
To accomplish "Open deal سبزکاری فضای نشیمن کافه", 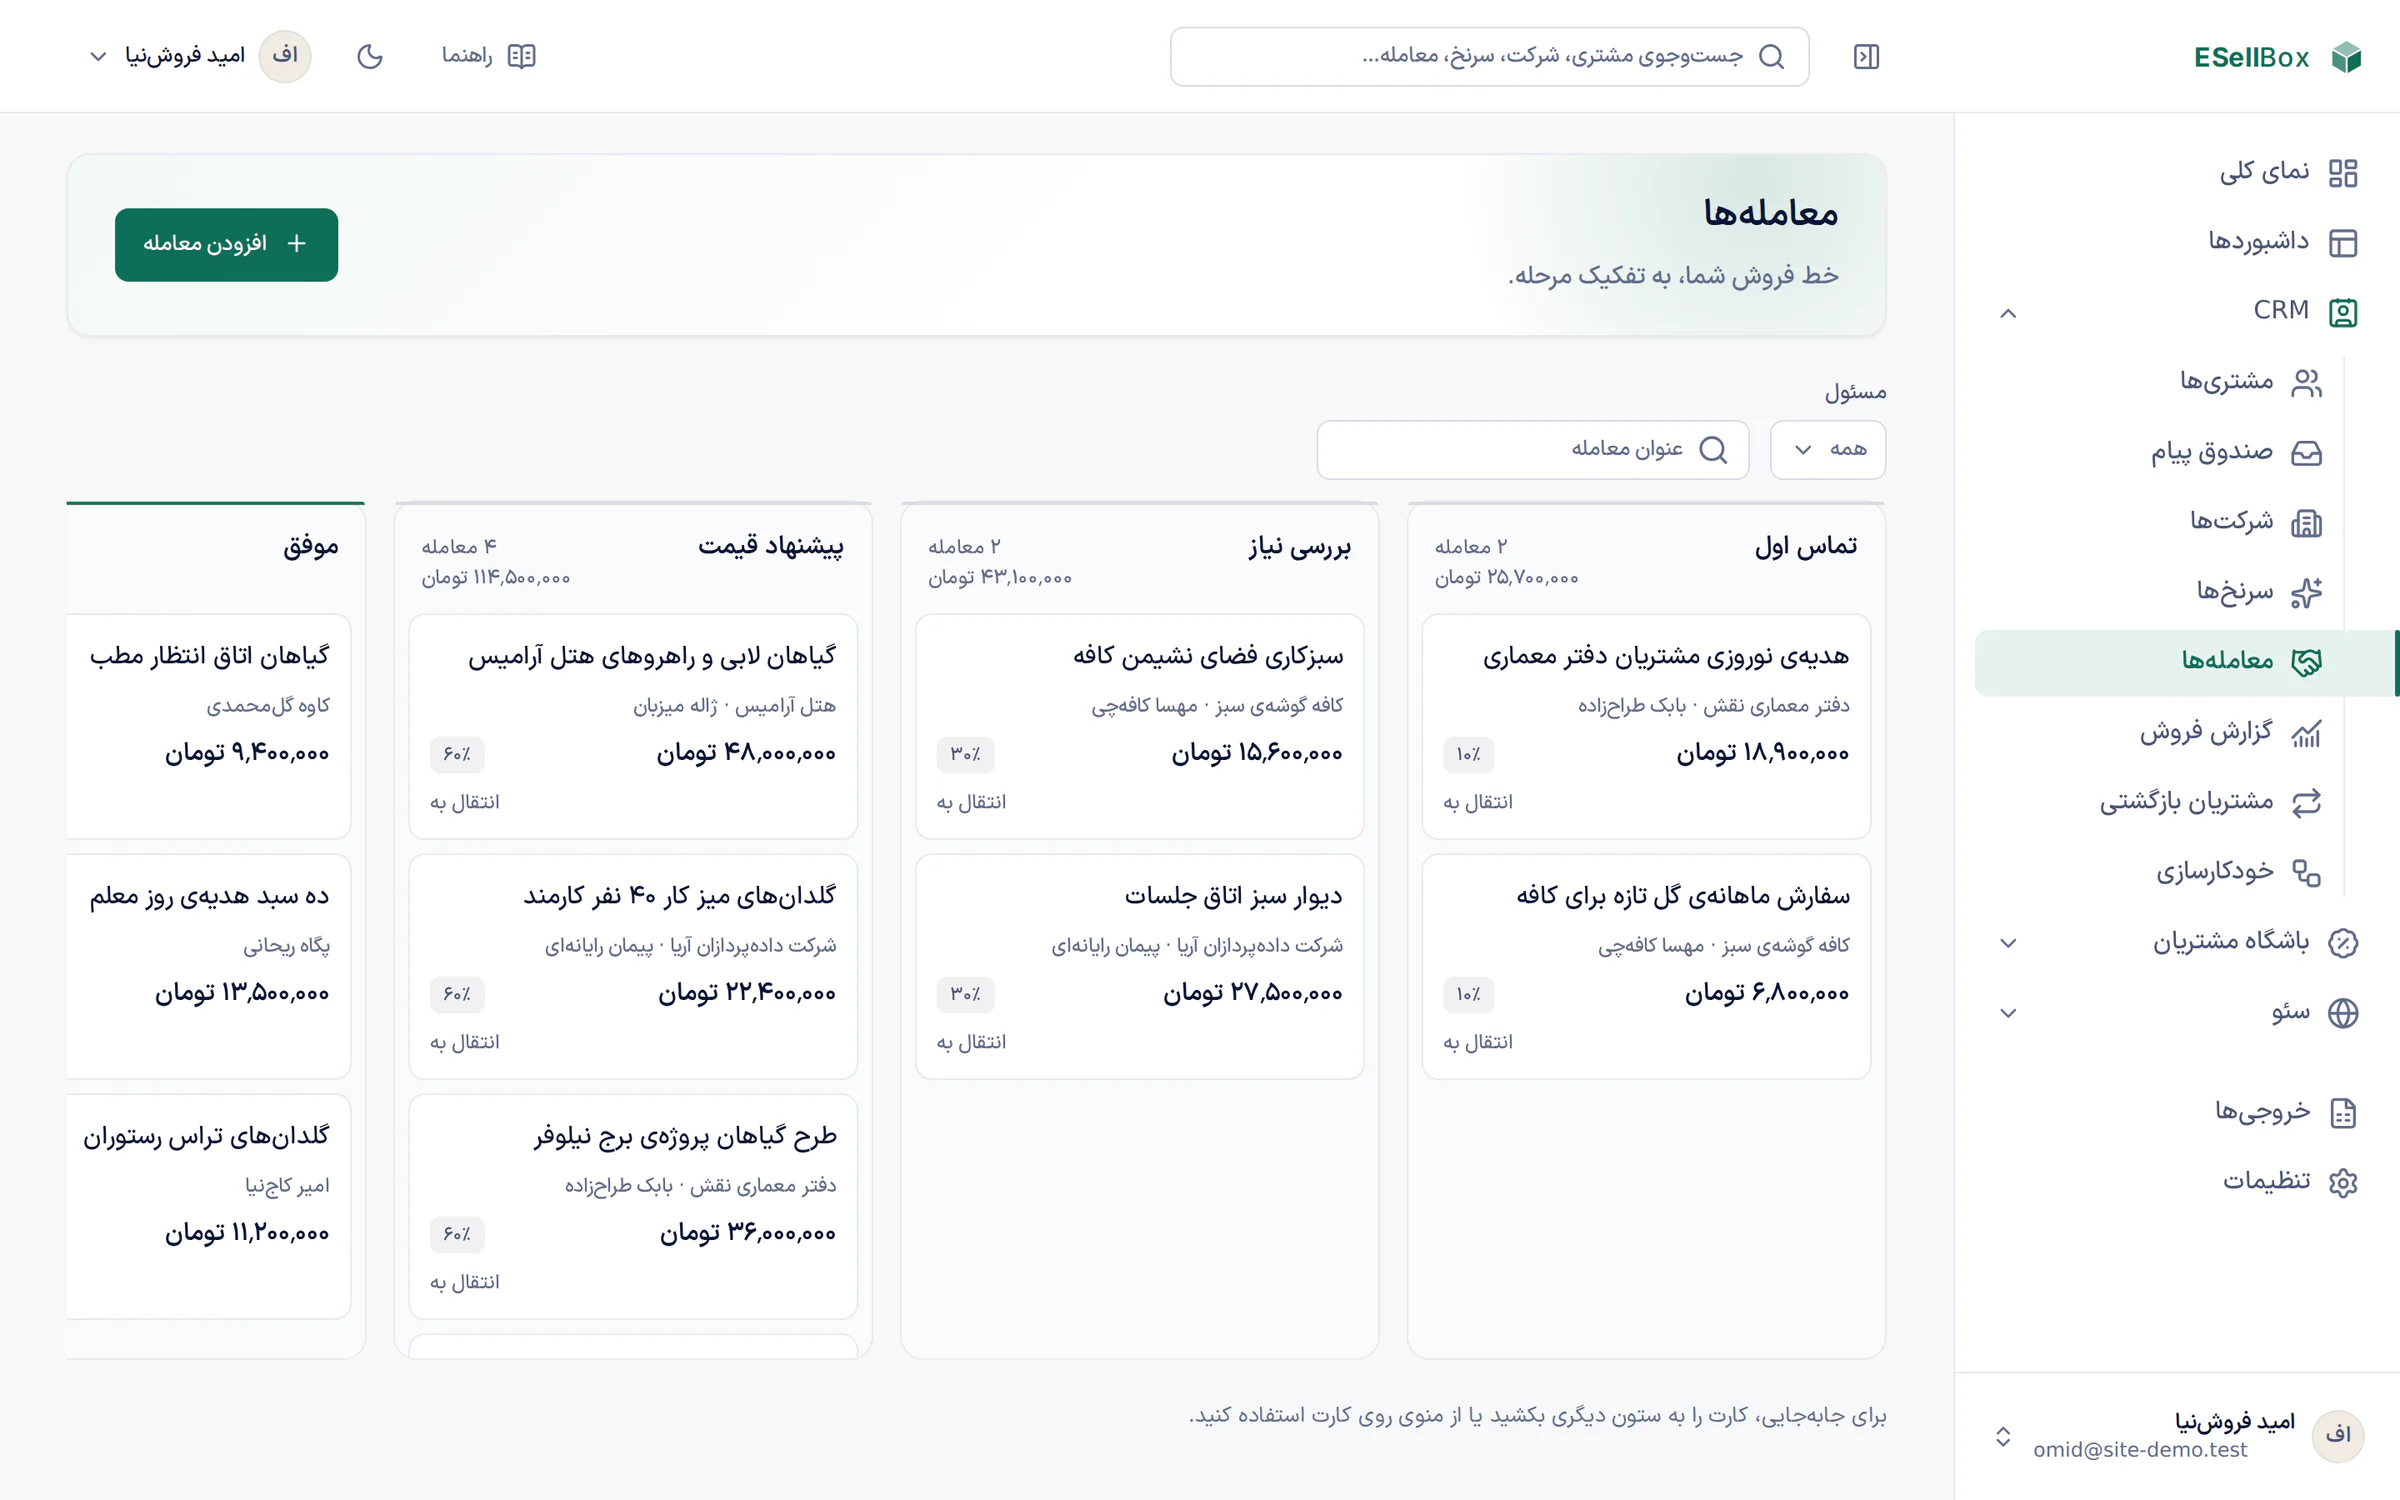I will tap(1208, 656).
